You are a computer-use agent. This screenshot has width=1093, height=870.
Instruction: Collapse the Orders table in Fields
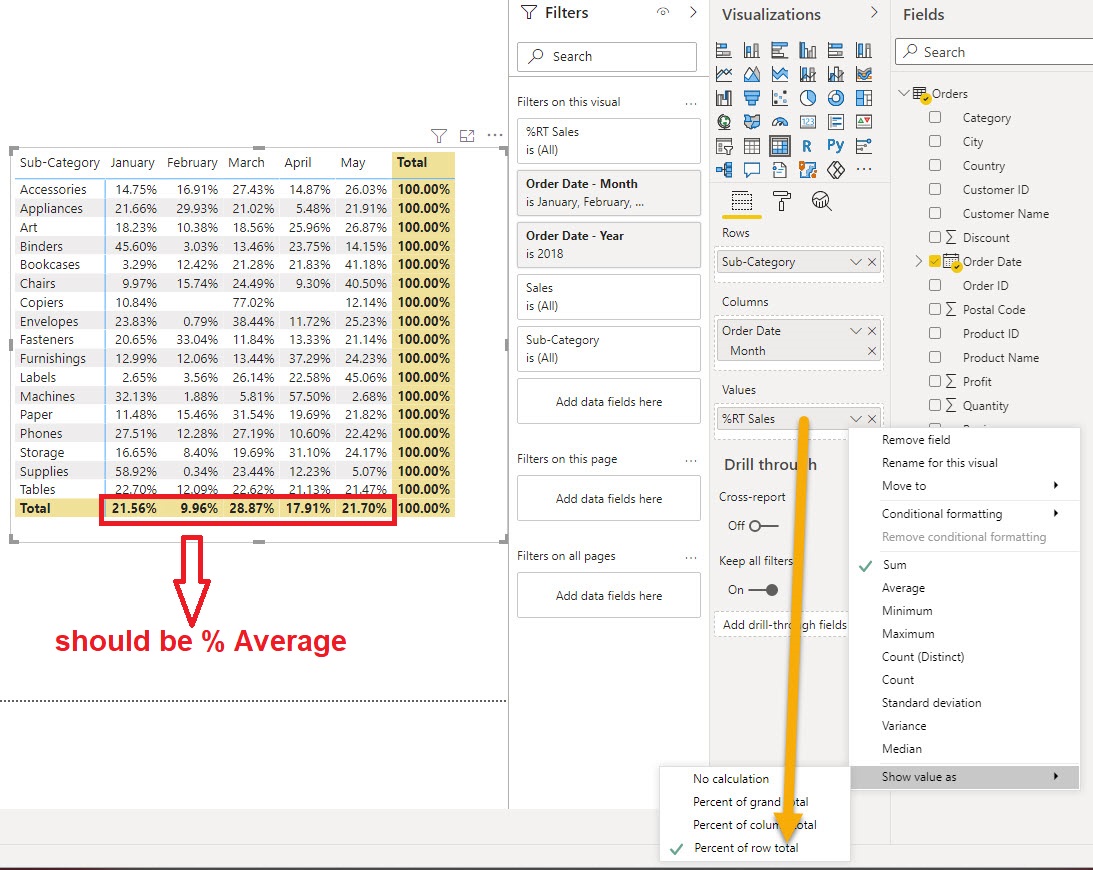click(903, 93)
